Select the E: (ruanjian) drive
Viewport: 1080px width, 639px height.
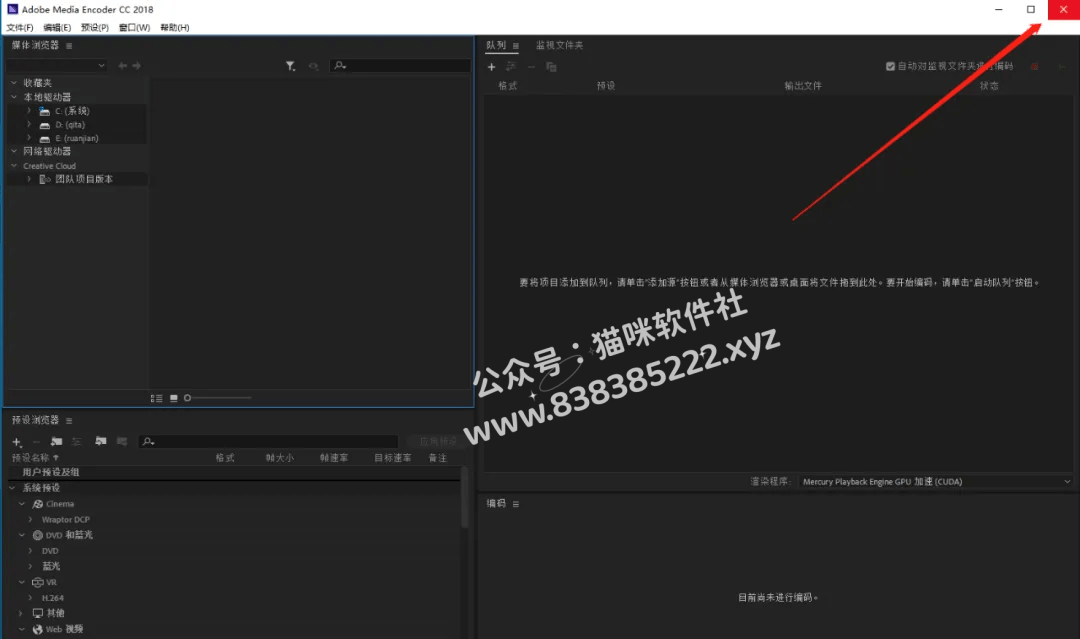tap(76, 138)
